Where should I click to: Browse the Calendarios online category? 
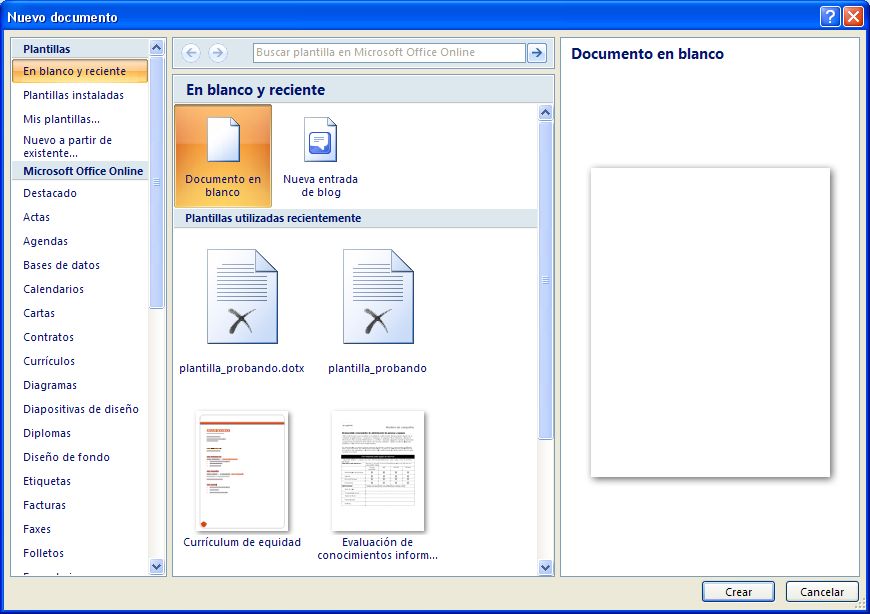coord(54,290)
